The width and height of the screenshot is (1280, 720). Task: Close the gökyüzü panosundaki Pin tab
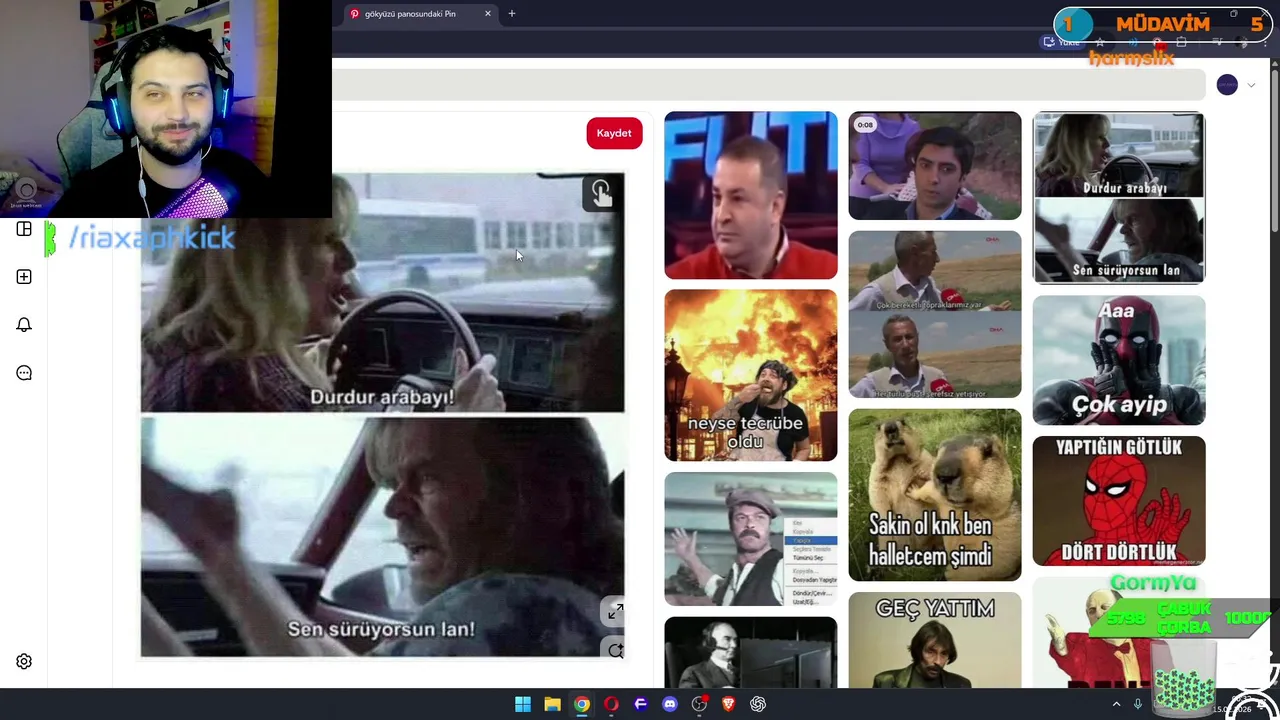488,14
